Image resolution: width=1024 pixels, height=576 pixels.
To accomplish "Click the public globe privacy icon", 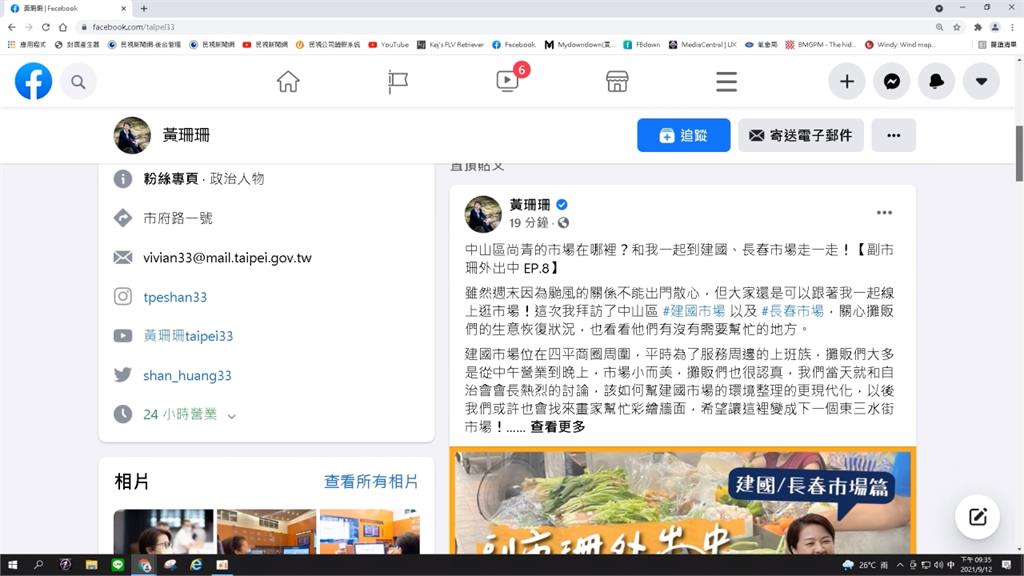I will pyautogui.click(x=564, y=223).
